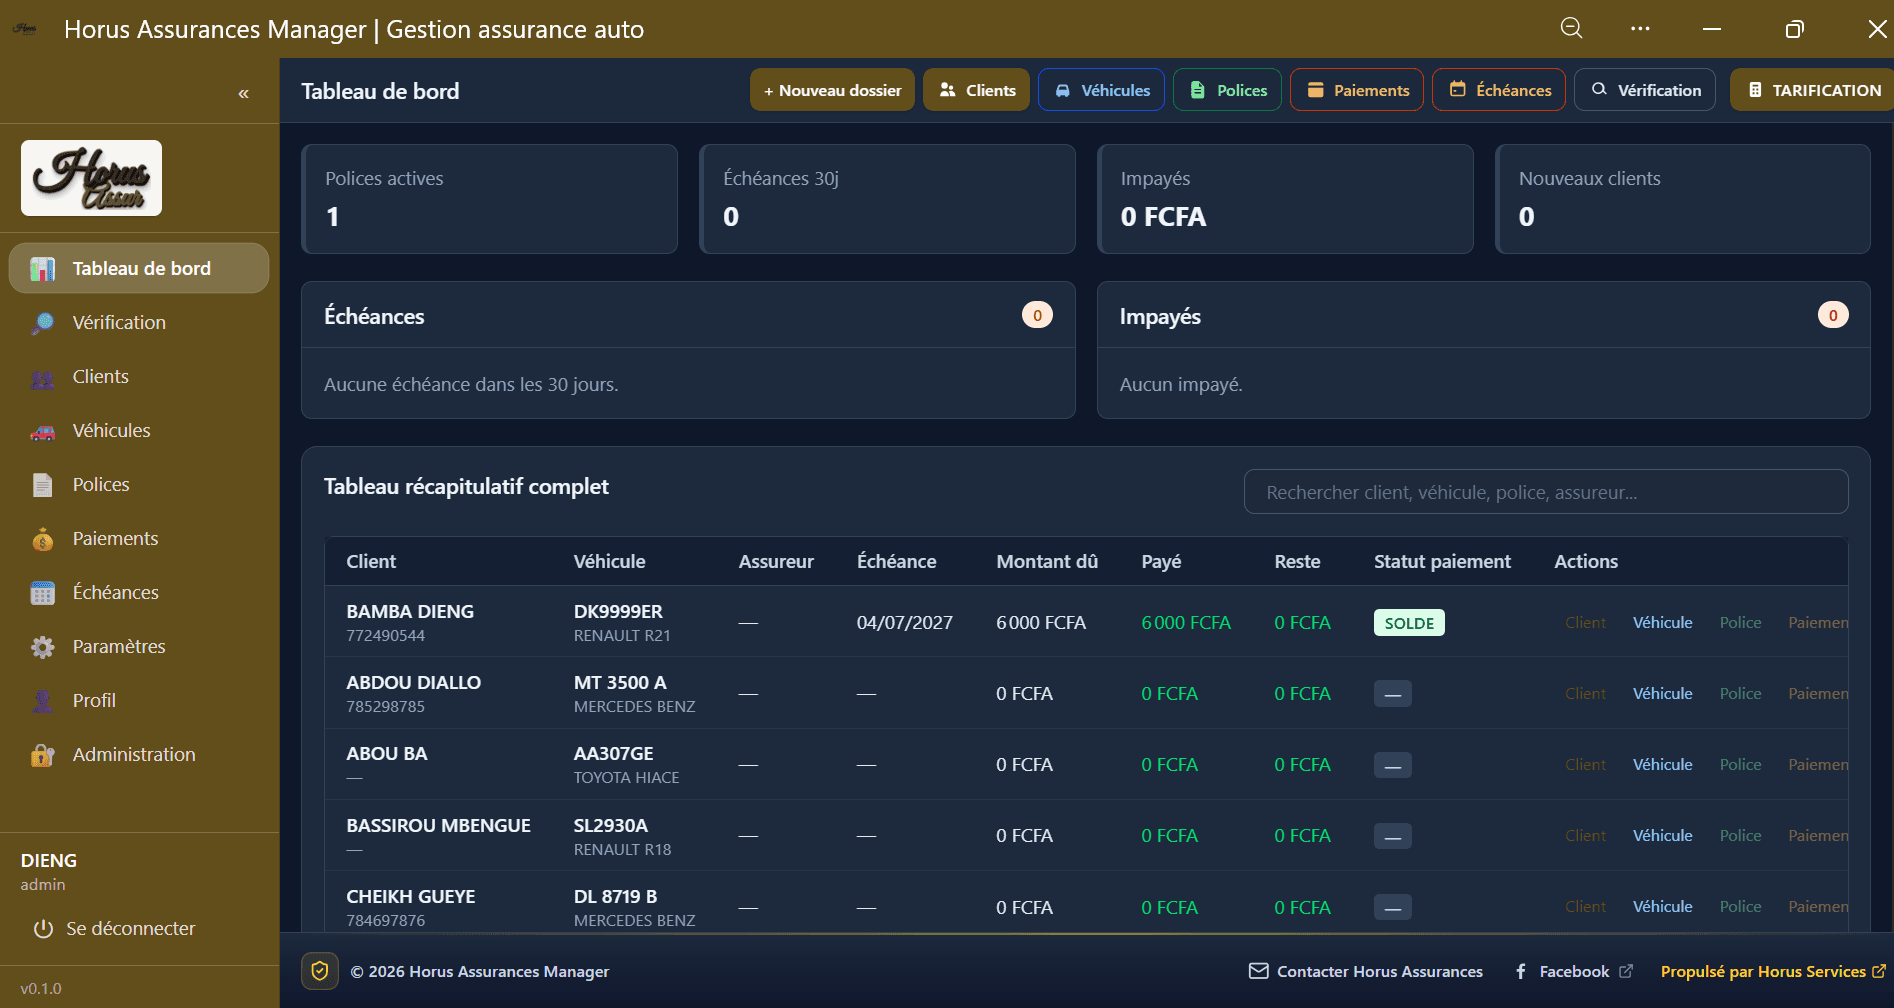Viewport: 1894px width, 1008px height.
Task: Go to Clients in the sidebar
Action: [139, 376]
